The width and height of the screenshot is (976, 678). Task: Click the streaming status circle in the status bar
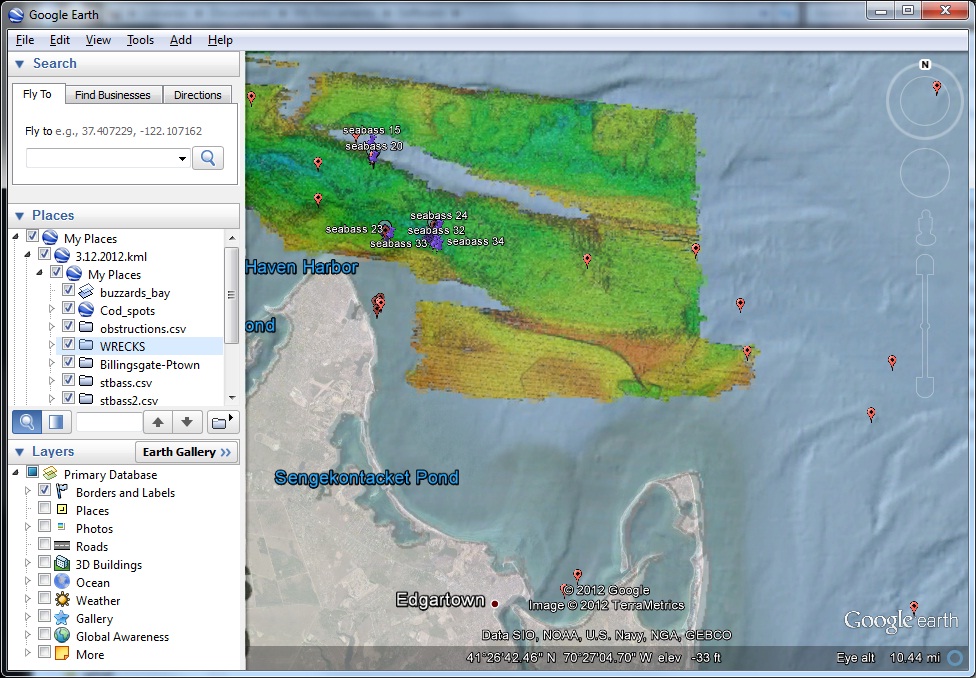(x=955, y=657)
